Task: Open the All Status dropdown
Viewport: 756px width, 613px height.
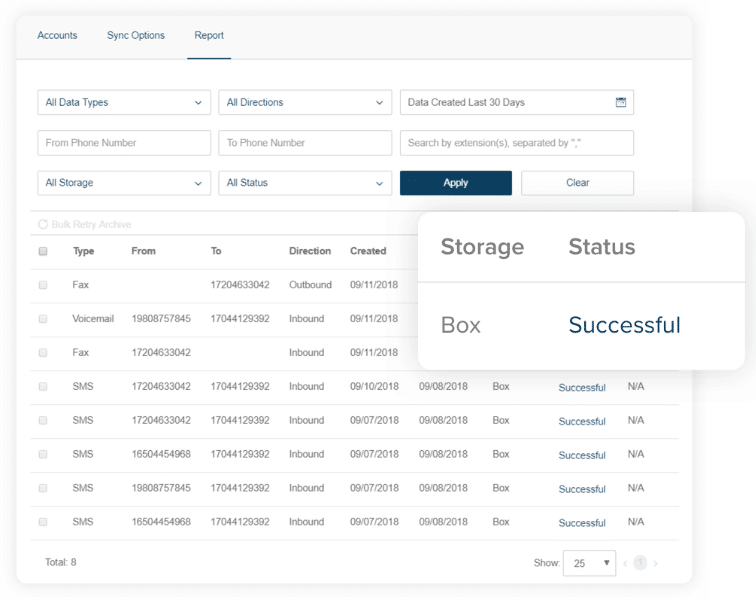Action: click(305, 183)
